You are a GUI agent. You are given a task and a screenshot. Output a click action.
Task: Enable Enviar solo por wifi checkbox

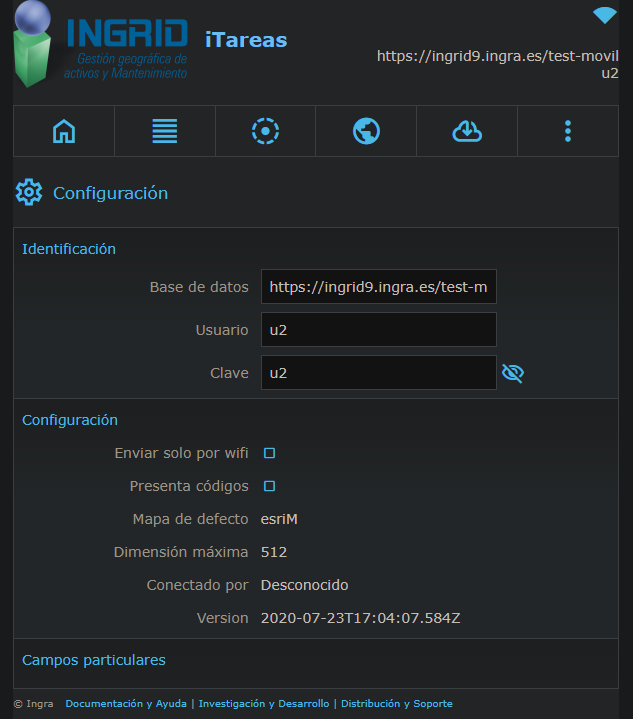[x=269, y=453]
